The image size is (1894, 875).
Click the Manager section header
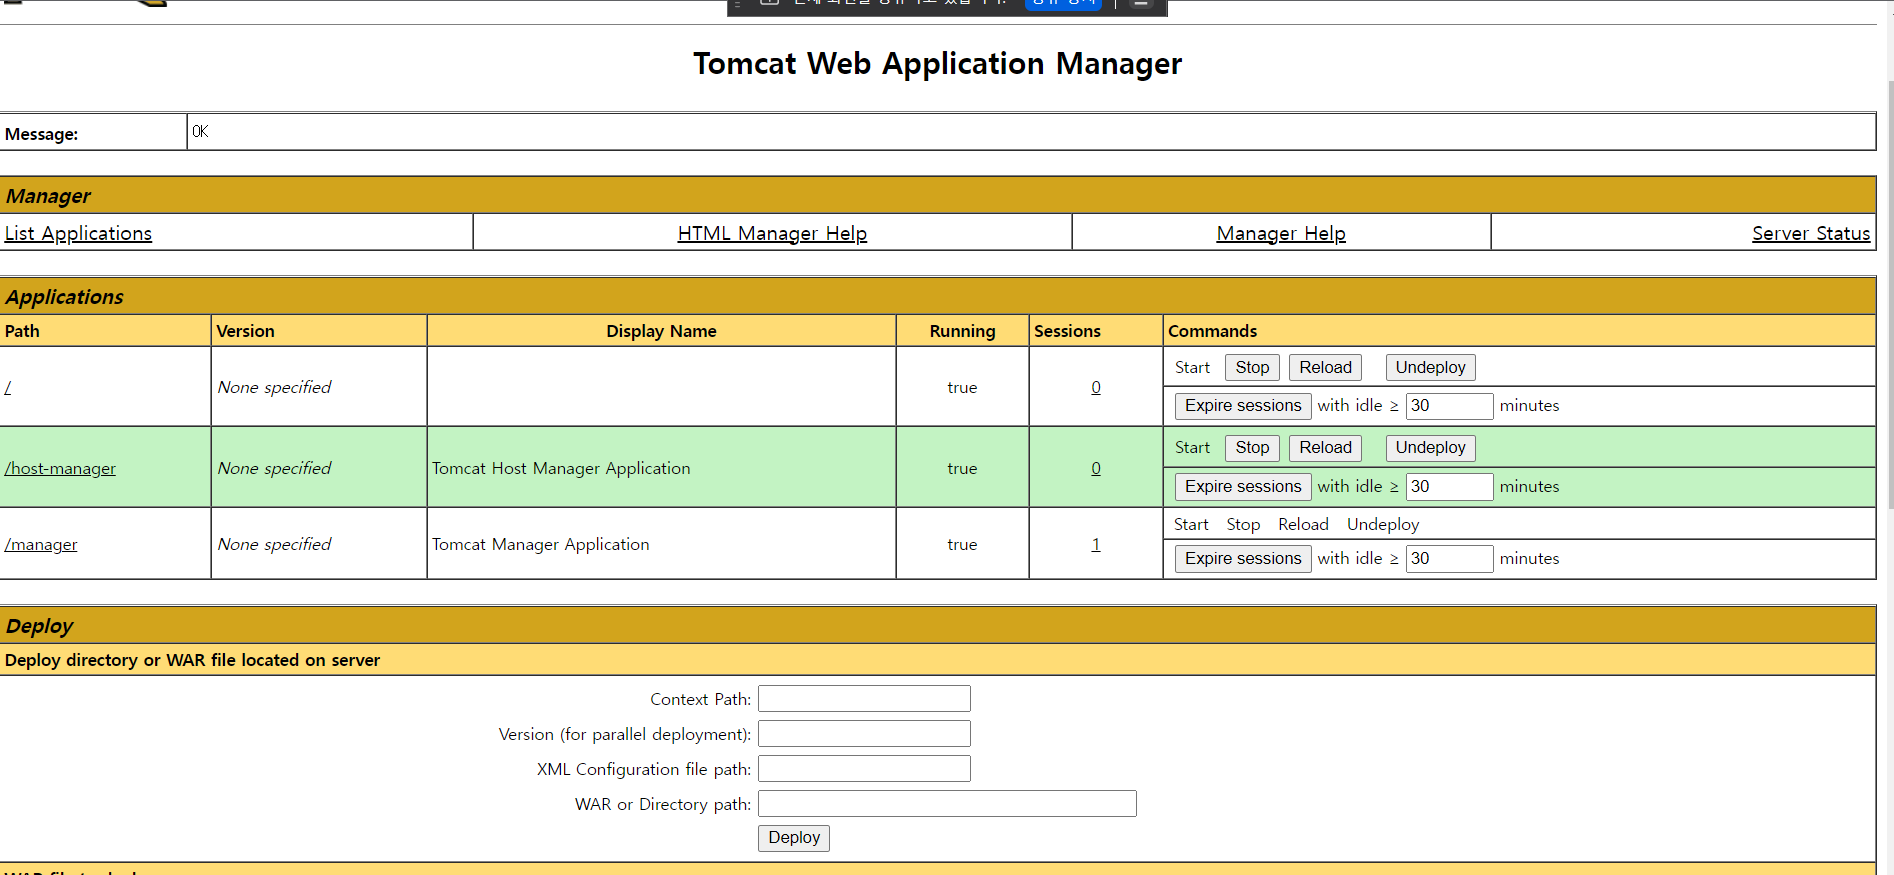click(48, 196)
